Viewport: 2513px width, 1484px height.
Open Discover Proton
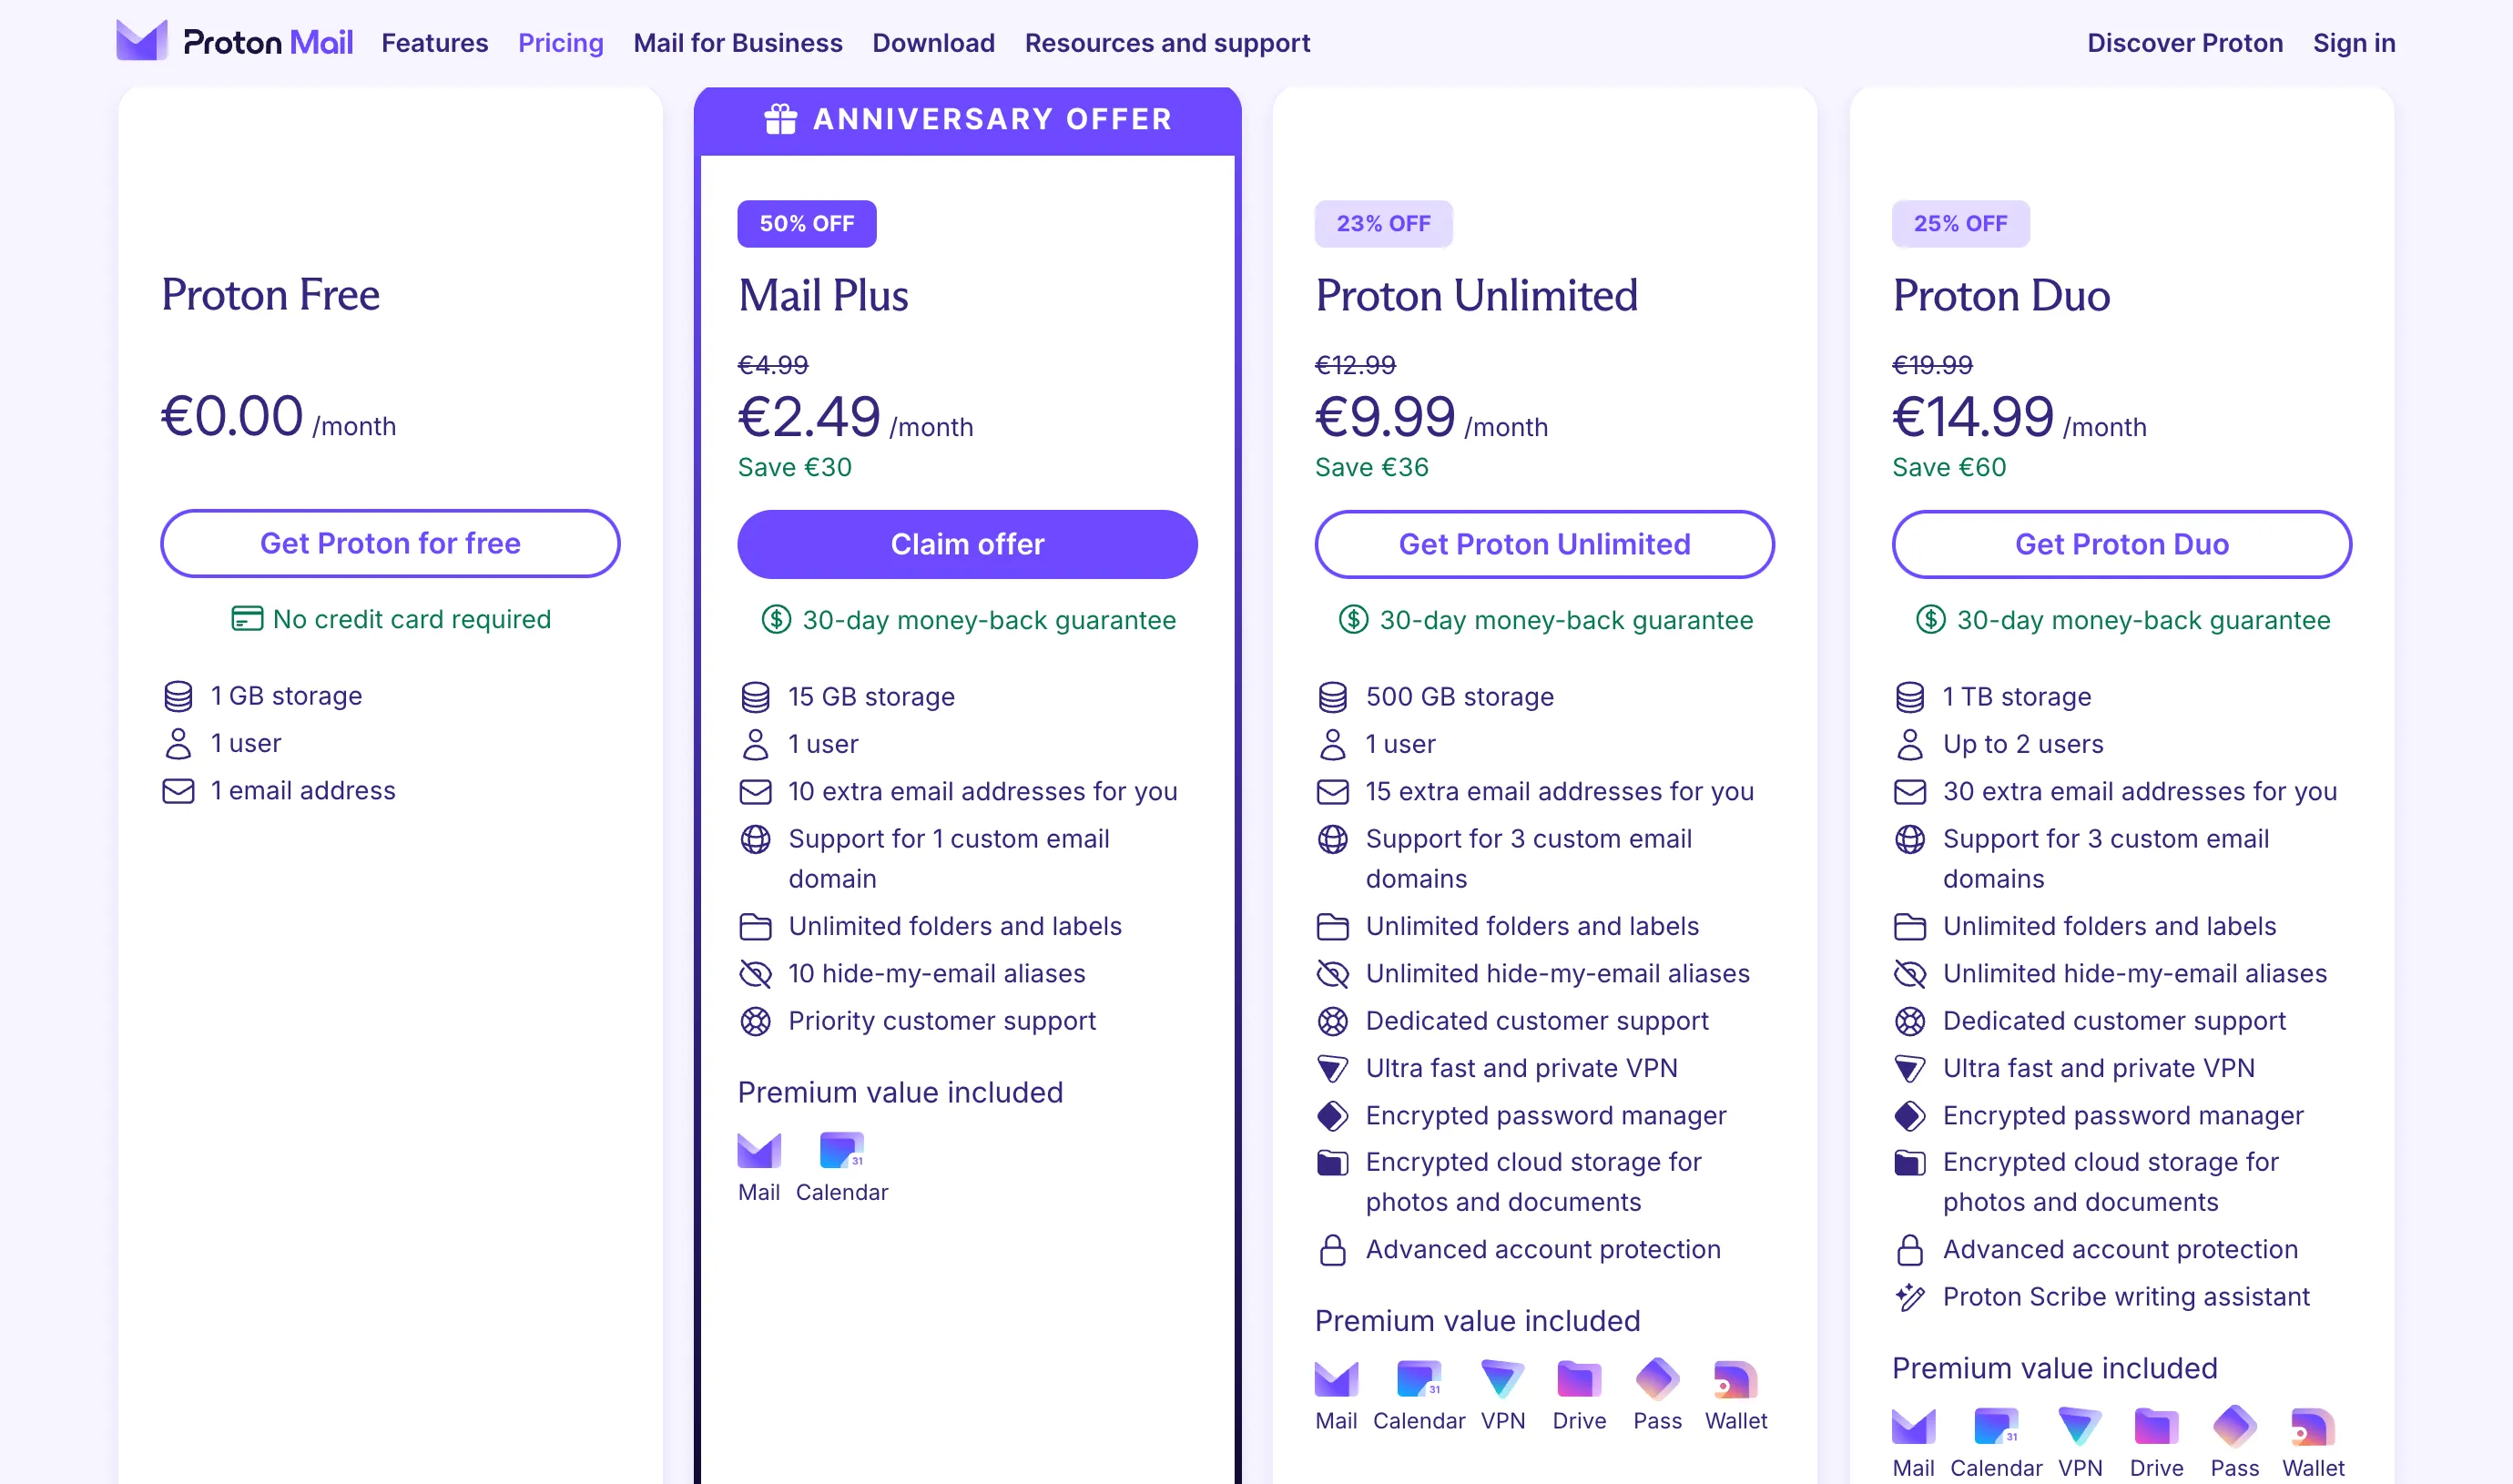click(x=2184, y=42)
